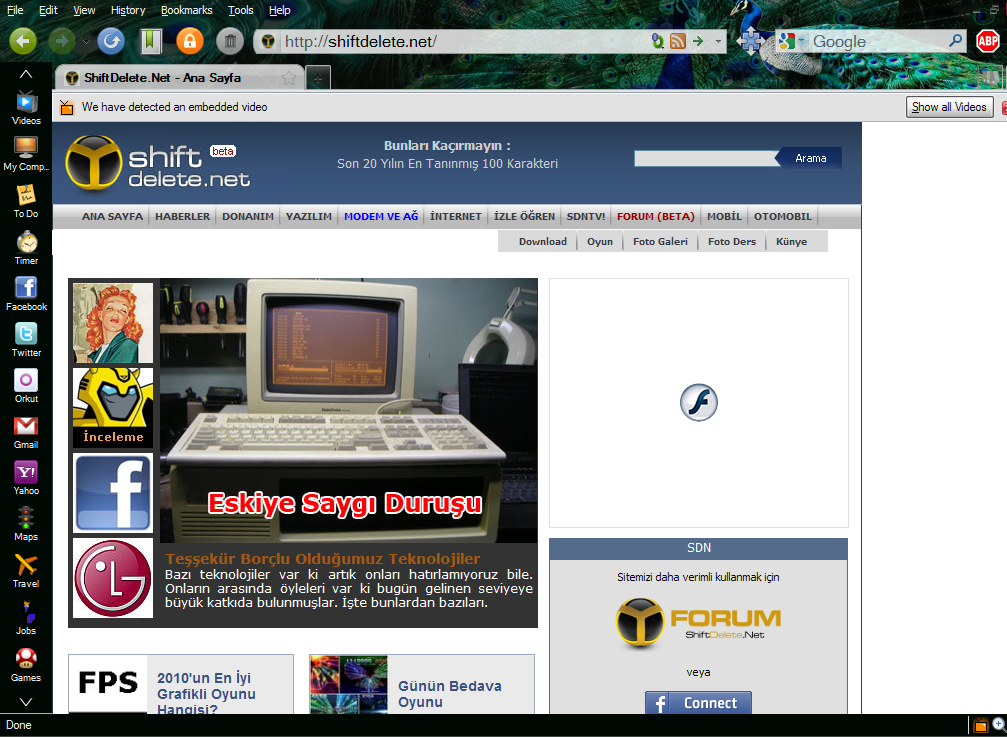The width and height of the screenshot is (1007, 737).
Task: Open Orkut from the sidebar
Action: 26,386
